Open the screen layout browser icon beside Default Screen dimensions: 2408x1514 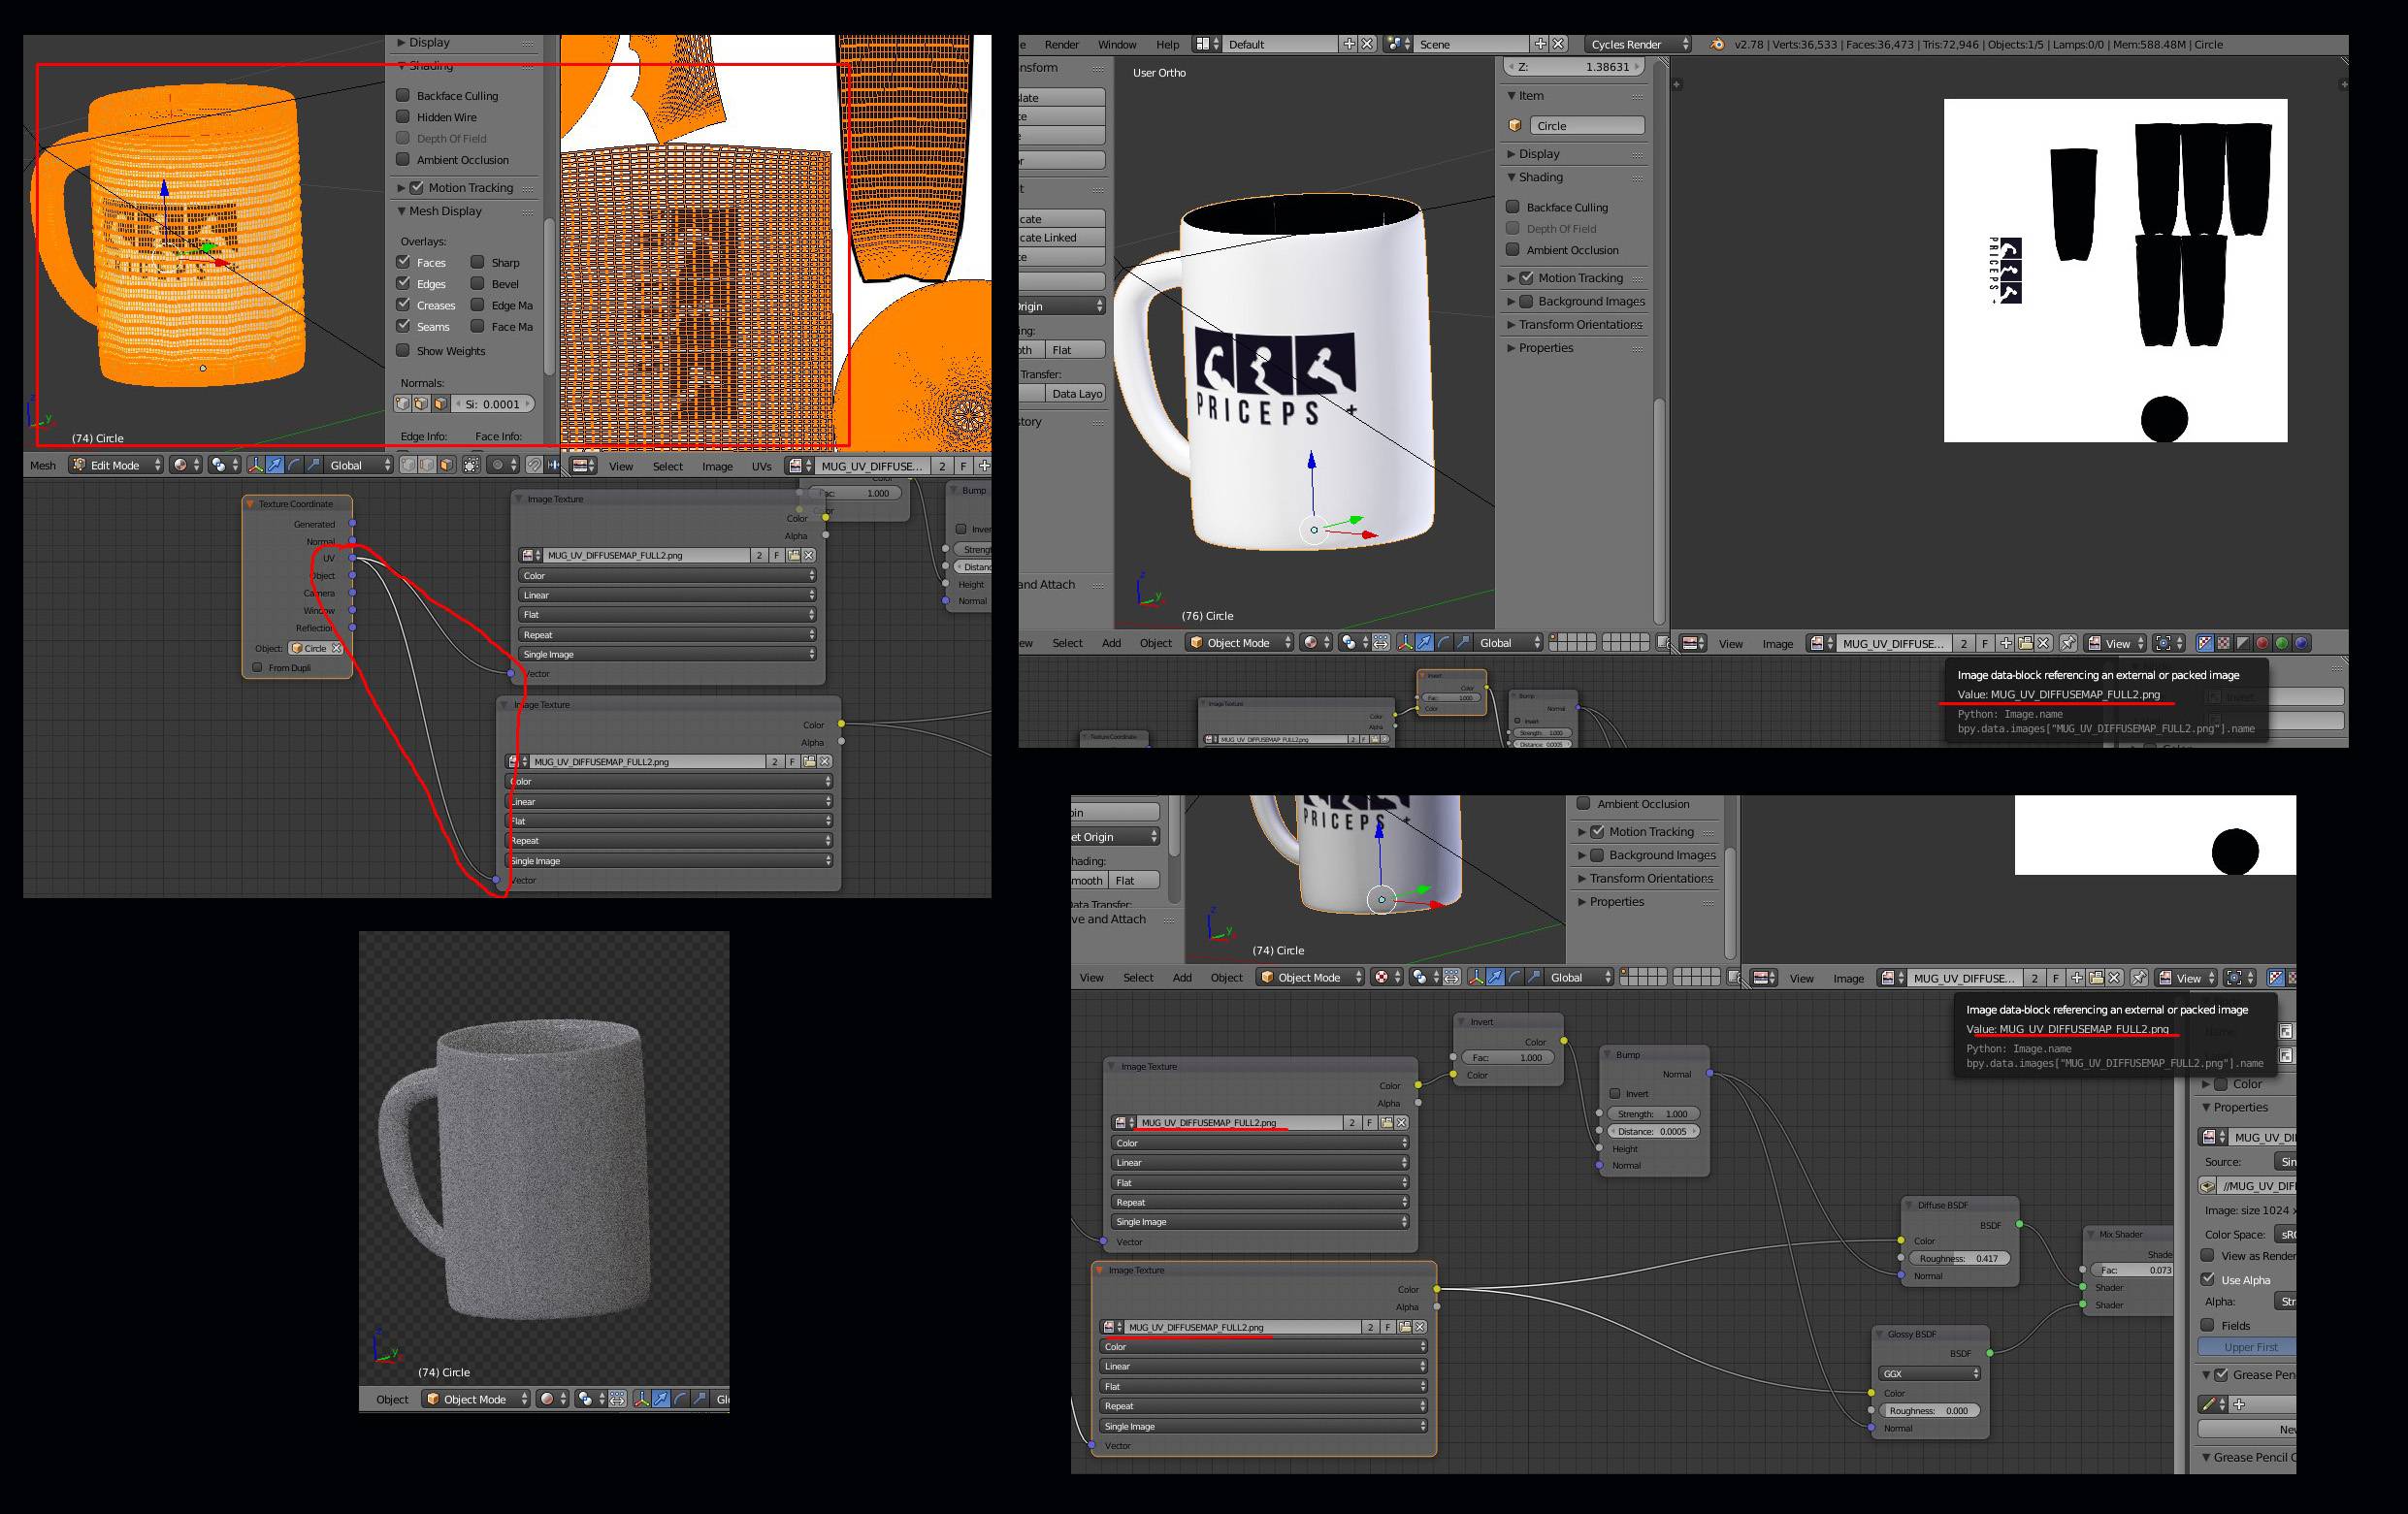coord(1207,44)
